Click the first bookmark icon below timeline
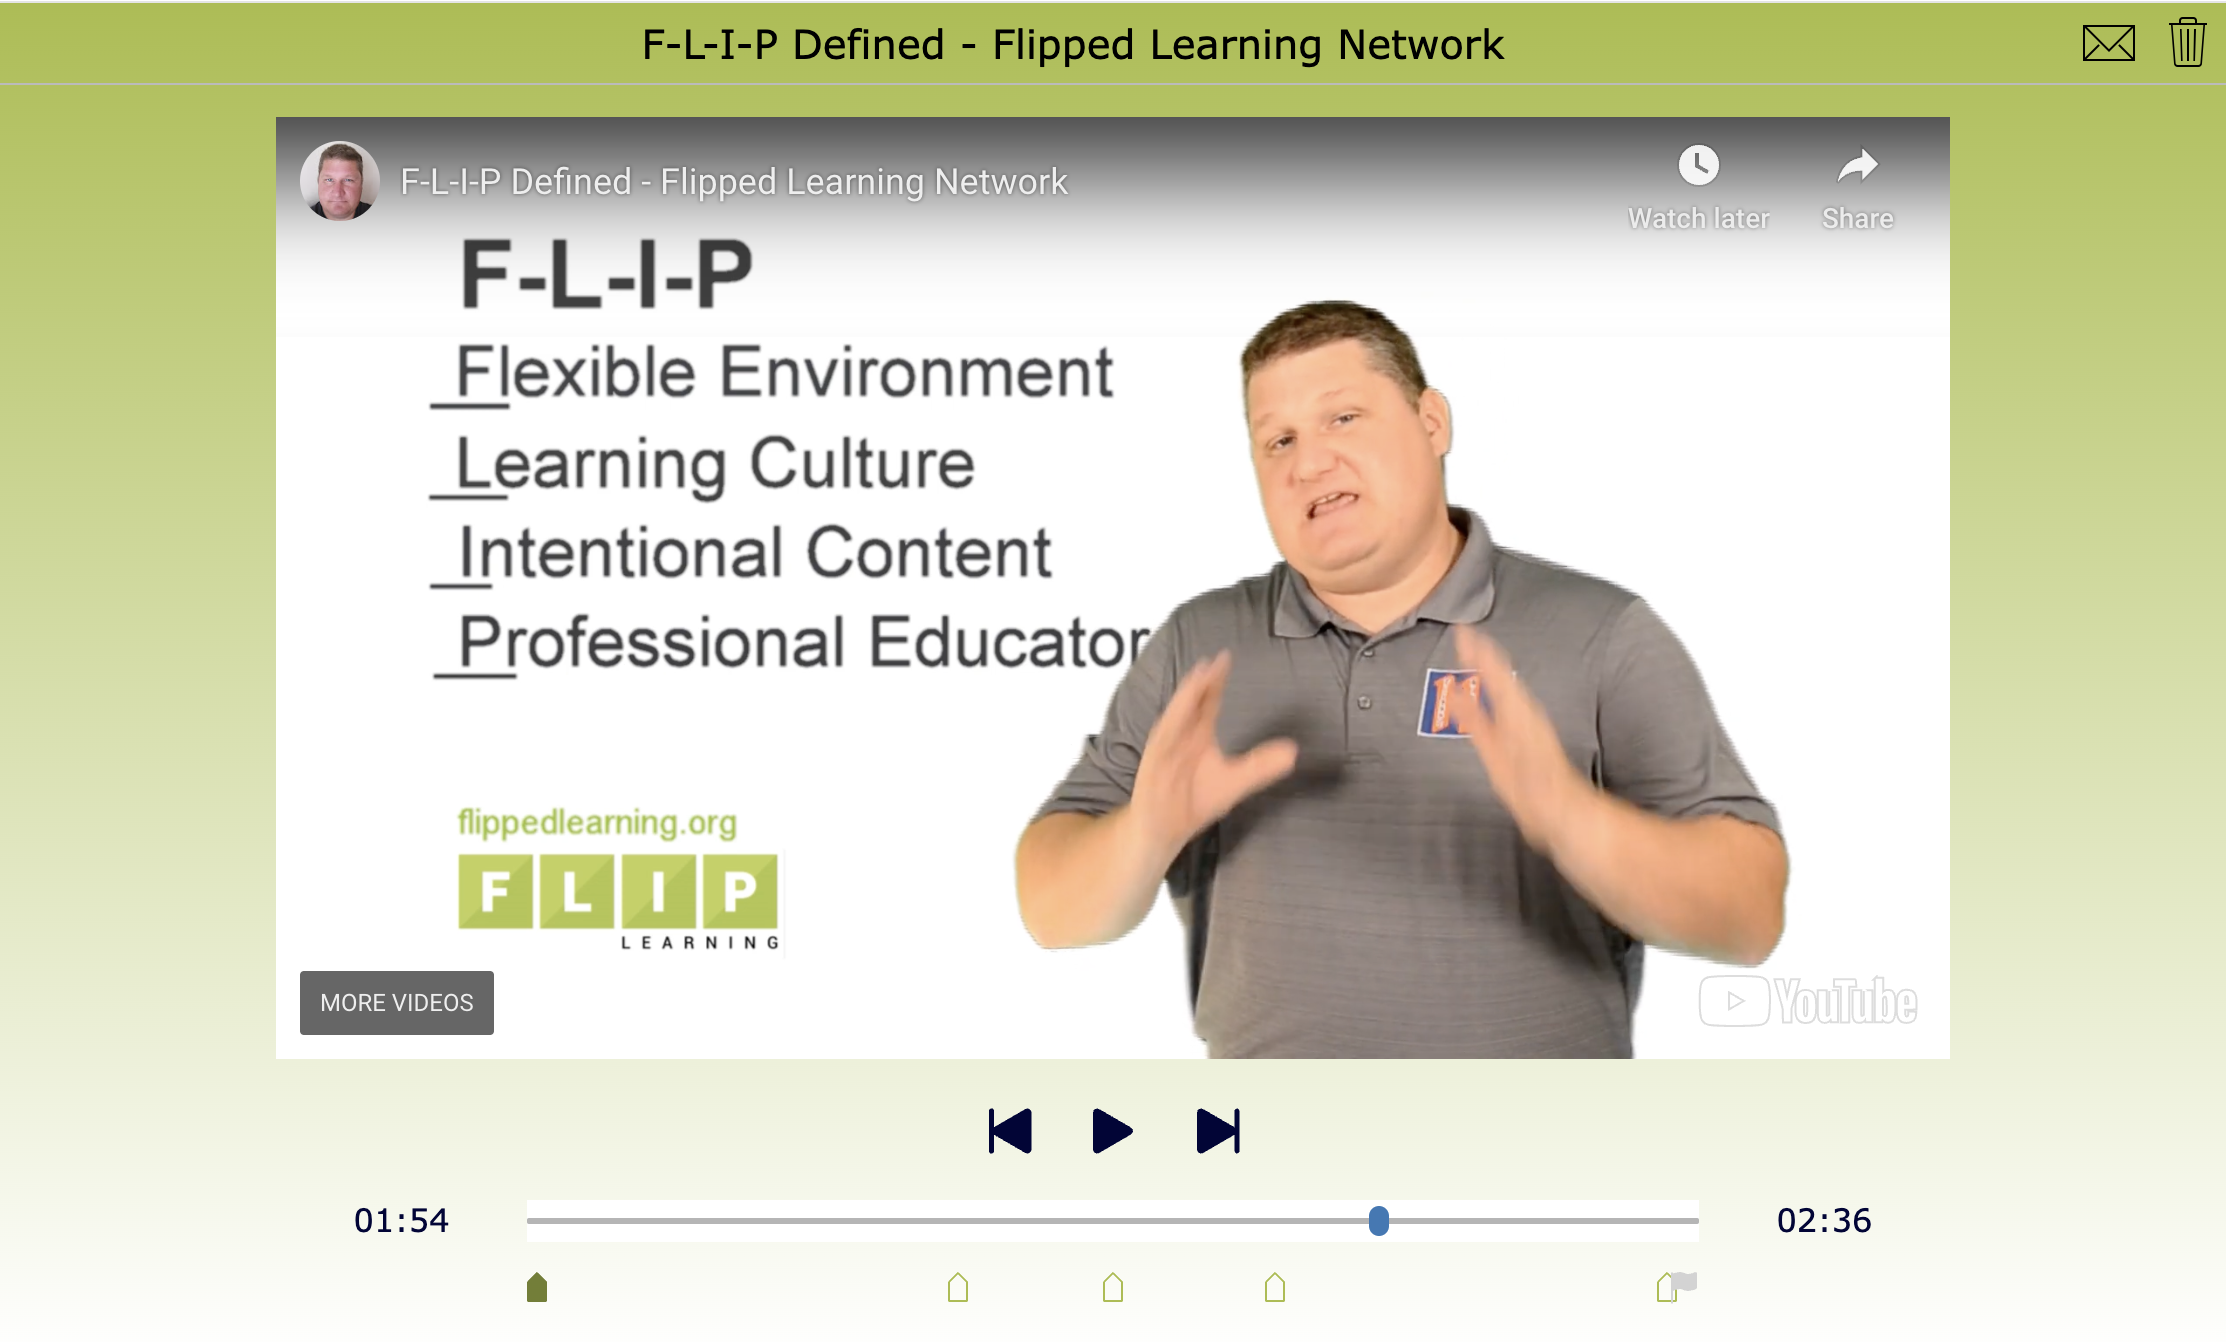 point(537,1286)
